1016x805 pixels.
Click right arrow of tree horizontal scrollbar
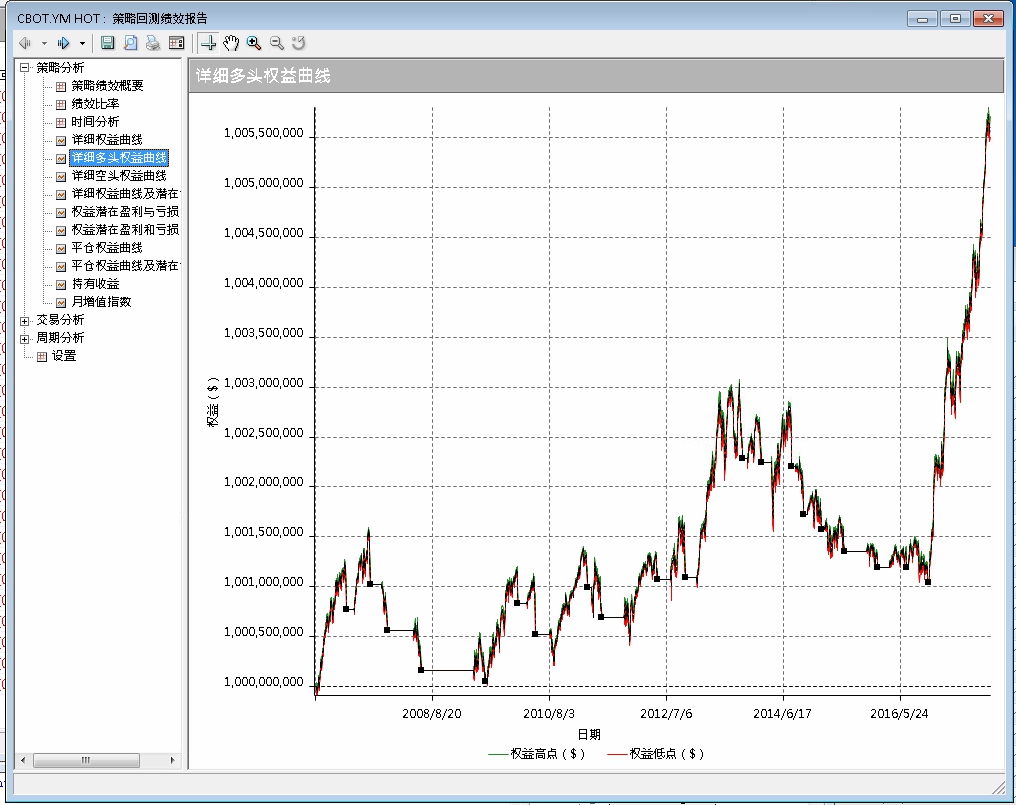[173, 761]
